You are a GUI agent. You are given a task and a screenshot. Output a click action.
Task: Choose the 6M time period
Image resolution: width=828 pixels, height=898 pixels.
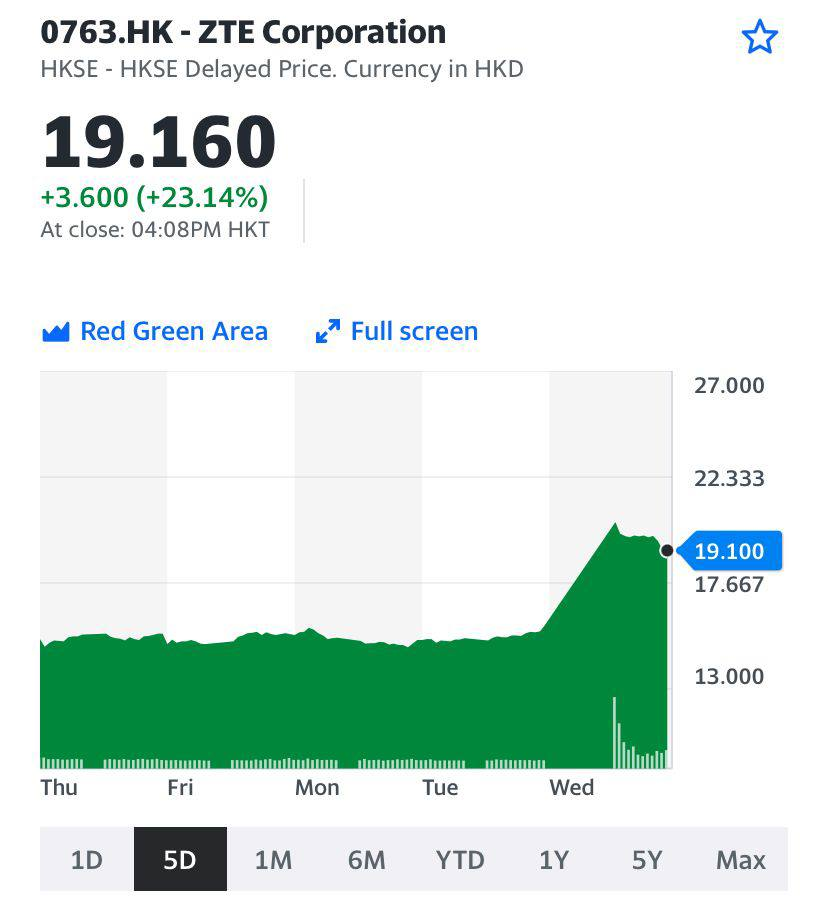366,860
